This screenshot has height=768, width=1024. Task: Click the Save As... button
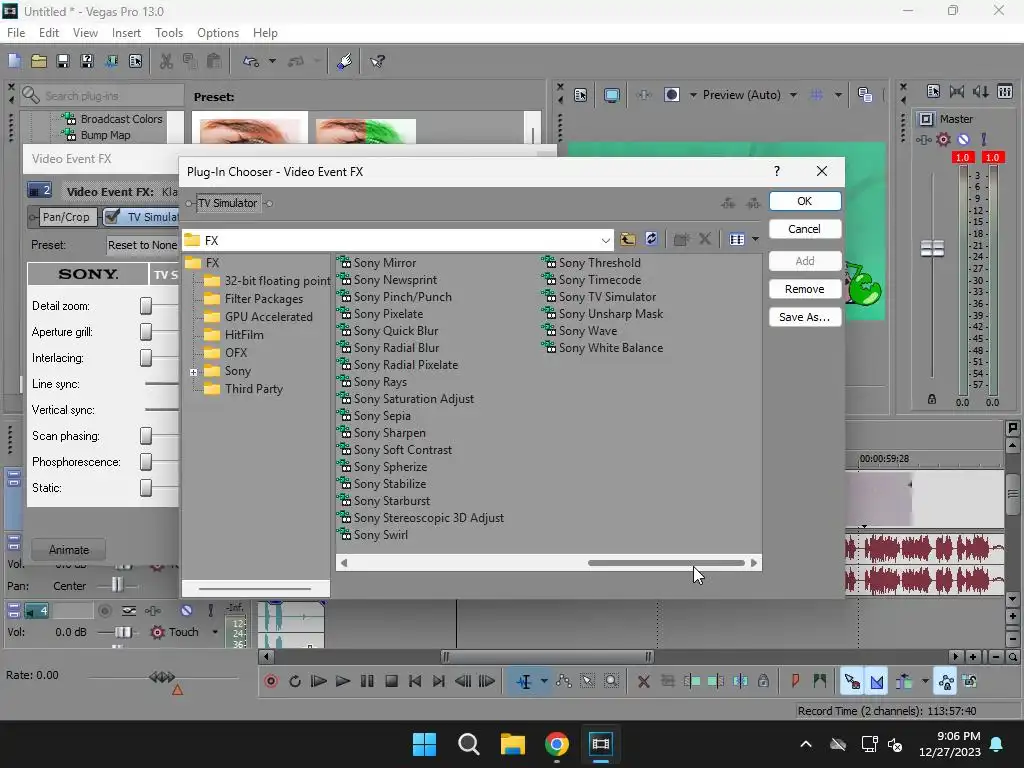point(805,317)
